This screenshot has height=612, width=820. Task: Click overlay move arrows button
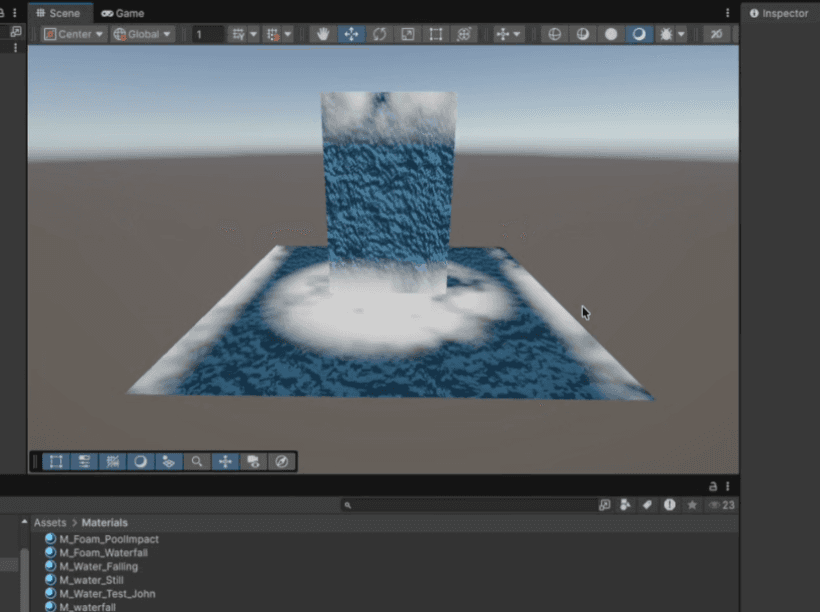click(225, 461)
